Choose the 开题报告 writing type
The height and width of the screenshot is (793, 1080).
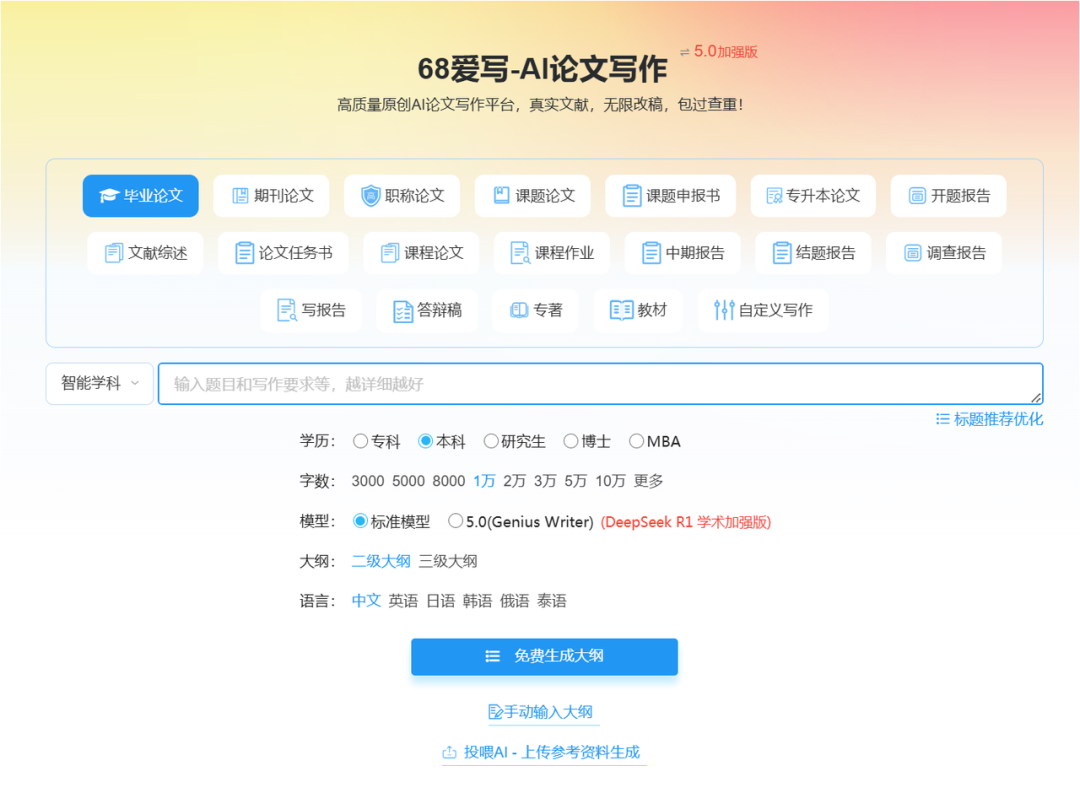(x=948, y=196)
